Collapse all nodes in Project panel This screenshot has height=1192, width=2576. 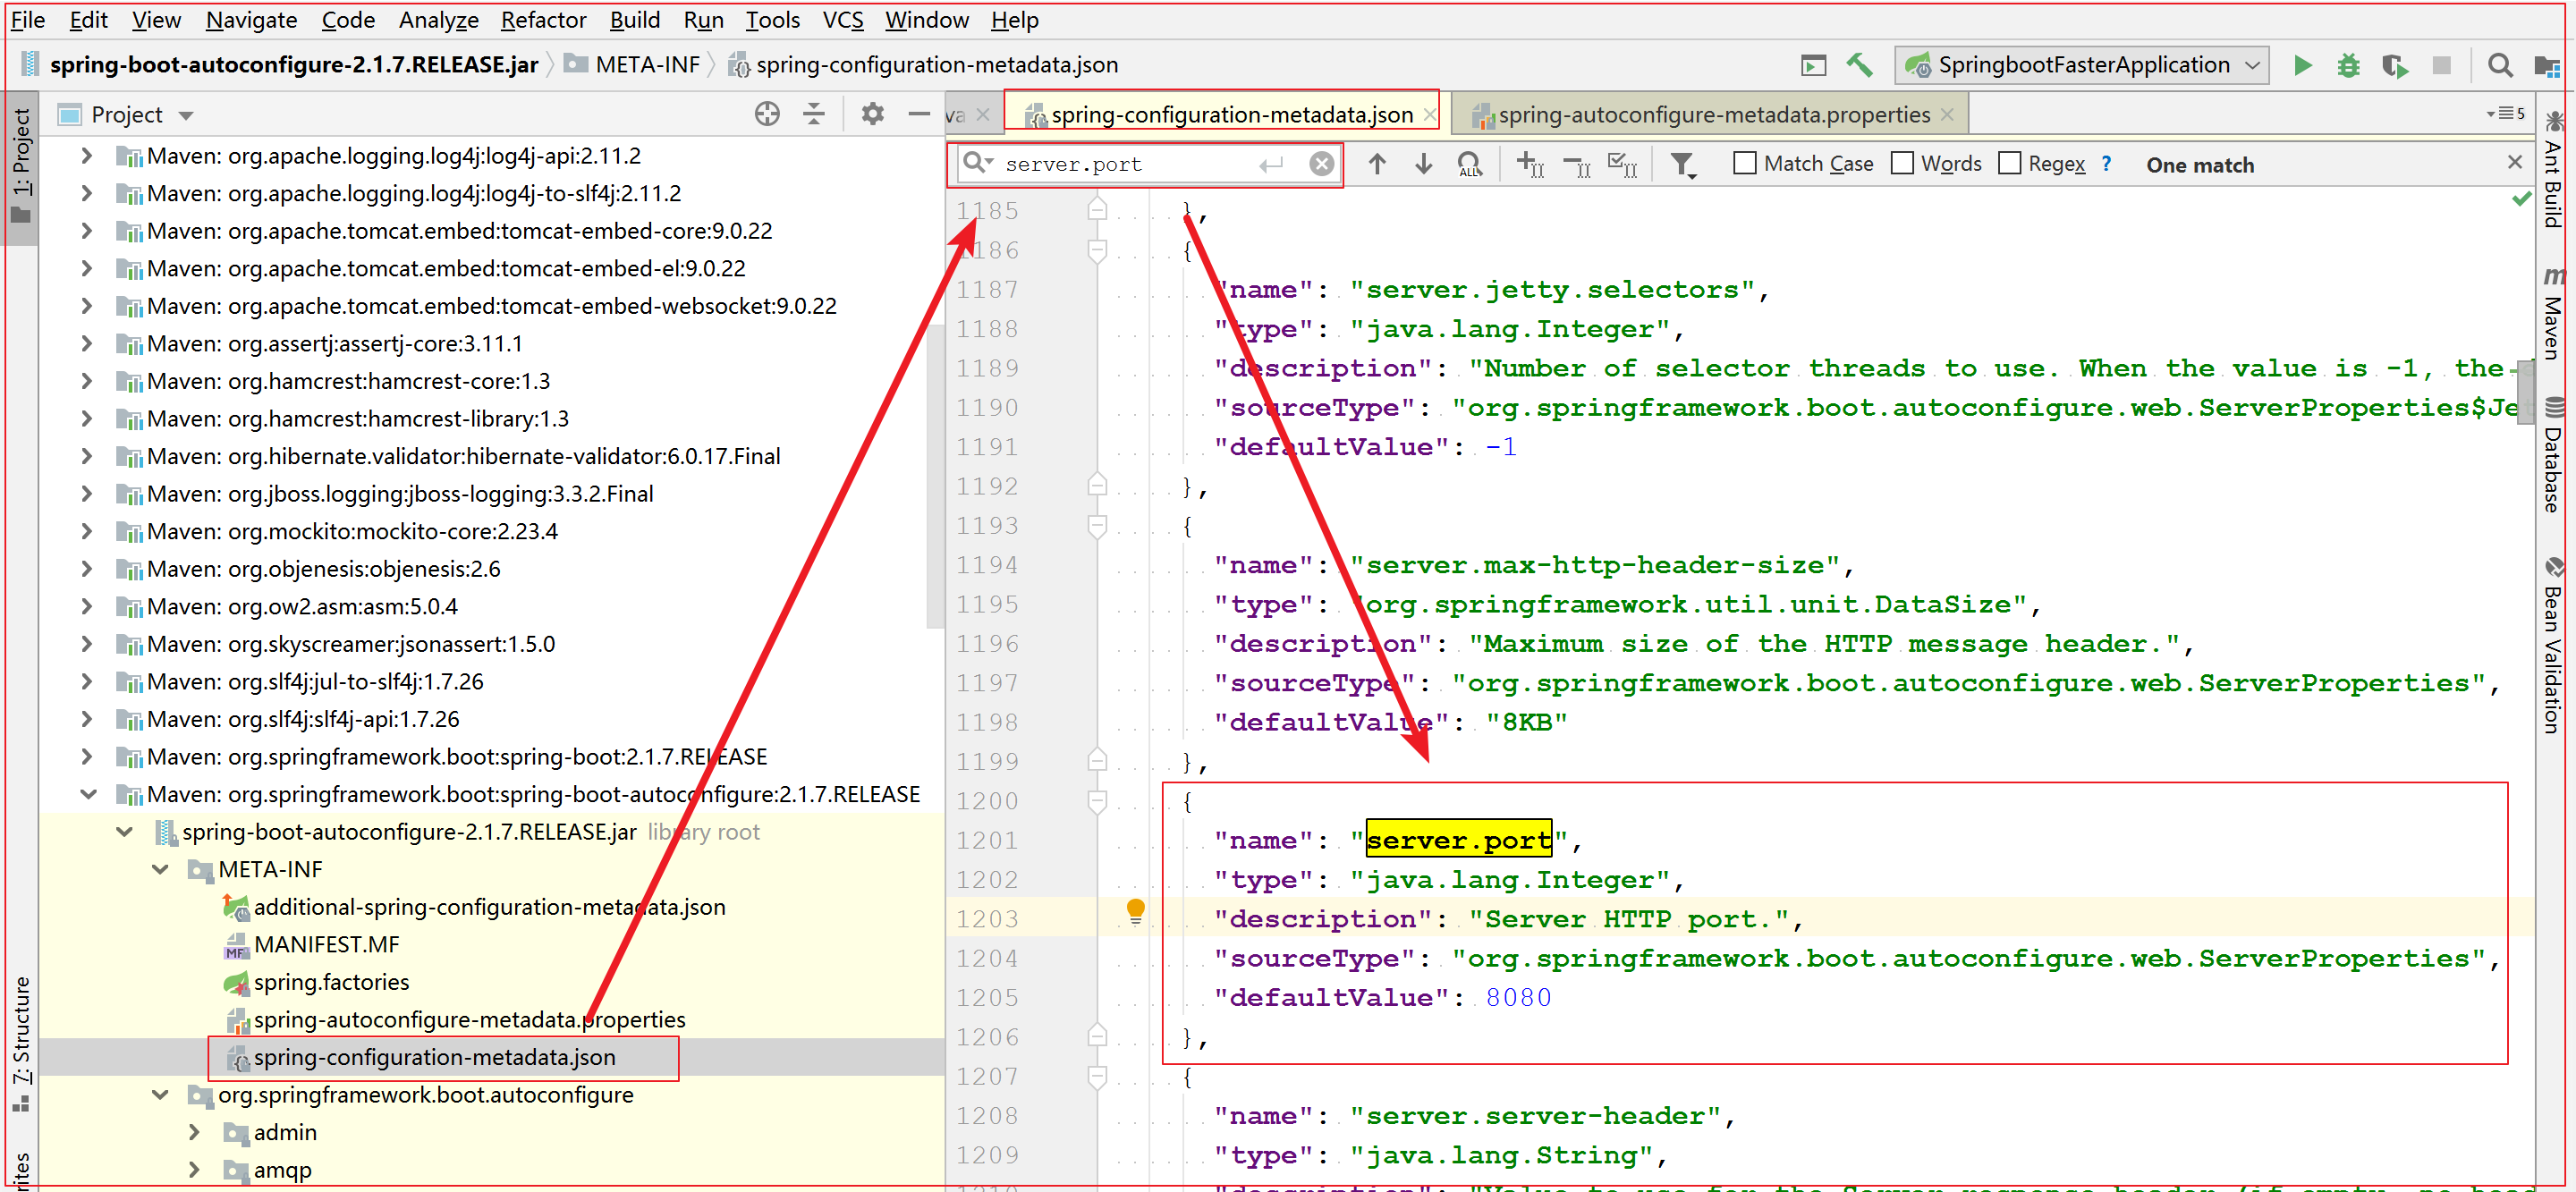coord(814,115)
